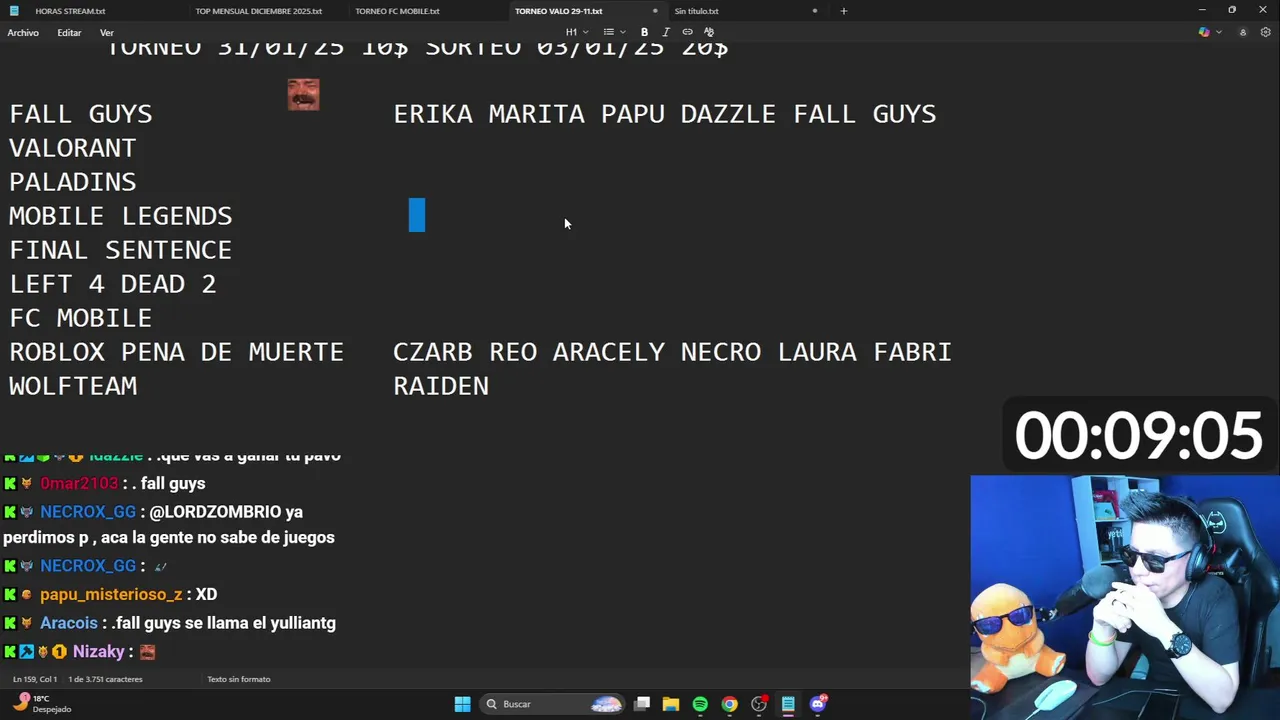Click the unsaved dot on TORNEO VALO tab
1280x720 pixels.
[x=655, y=11]
